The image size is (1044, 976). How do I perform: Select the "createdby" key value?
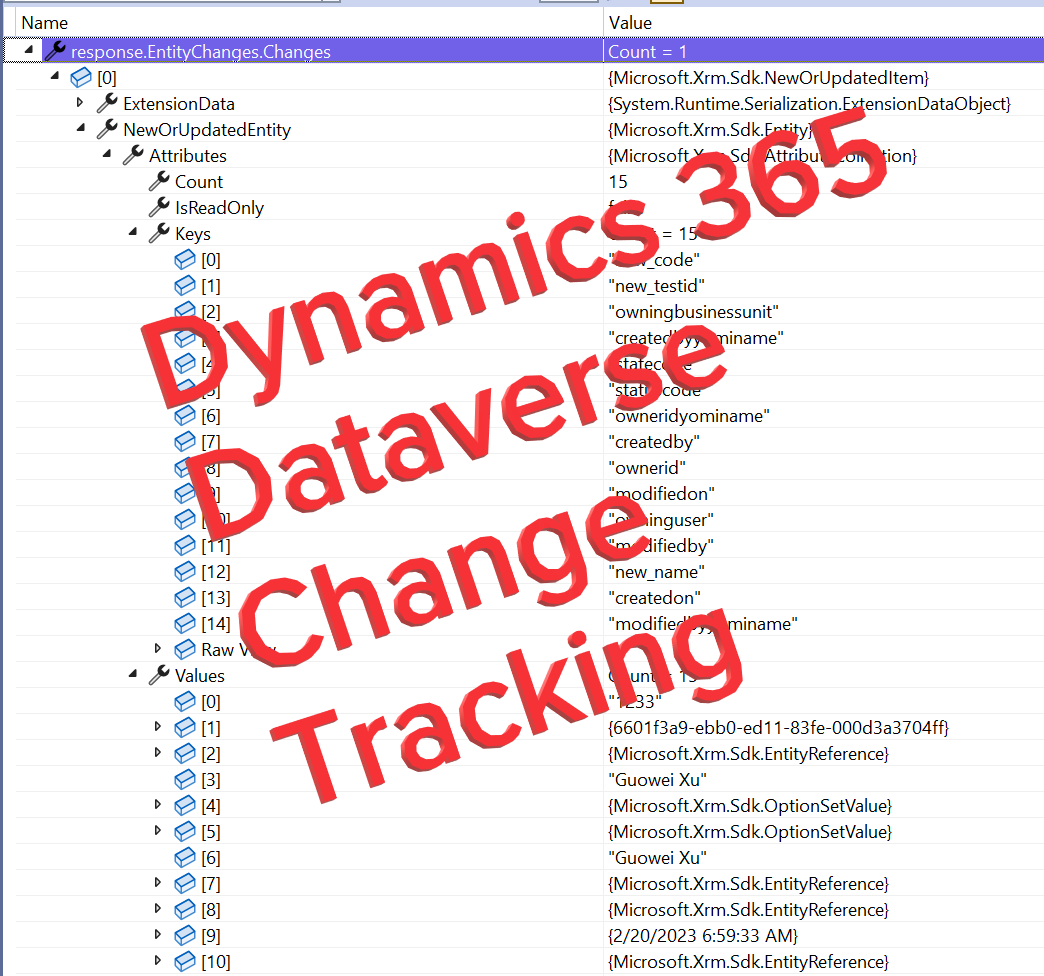pyautogui.click(x=654, y=441)
